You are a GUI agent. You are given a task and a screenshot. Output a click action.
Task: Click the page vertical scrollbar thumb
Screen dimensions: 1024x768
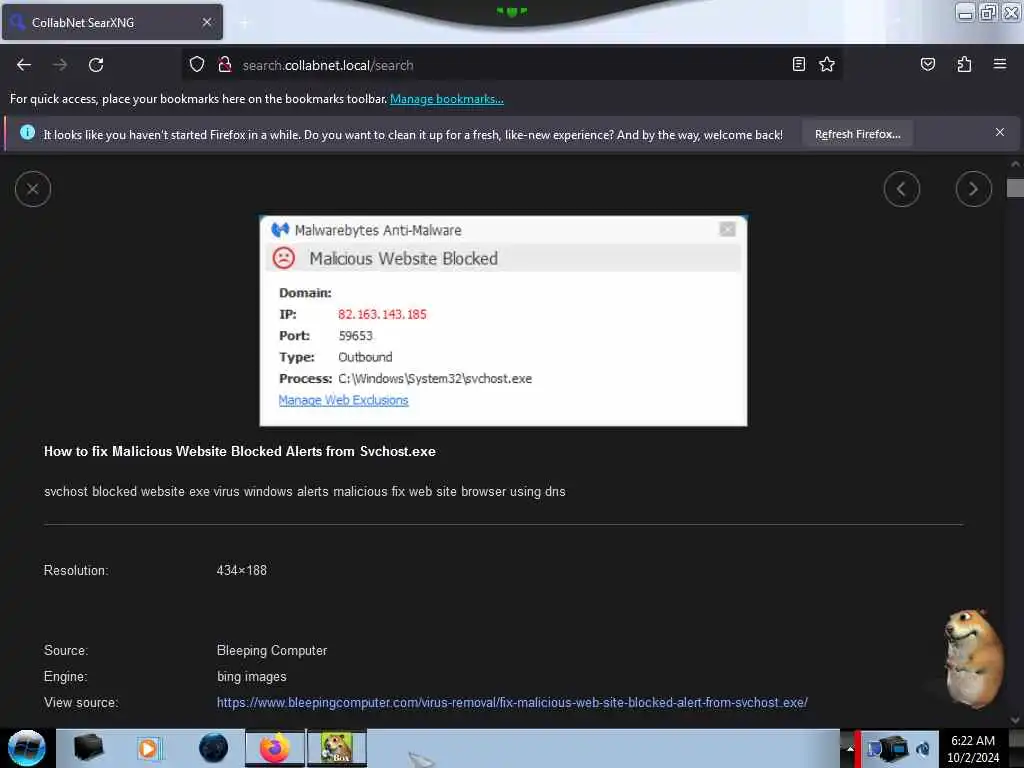tap(1015, 187)
